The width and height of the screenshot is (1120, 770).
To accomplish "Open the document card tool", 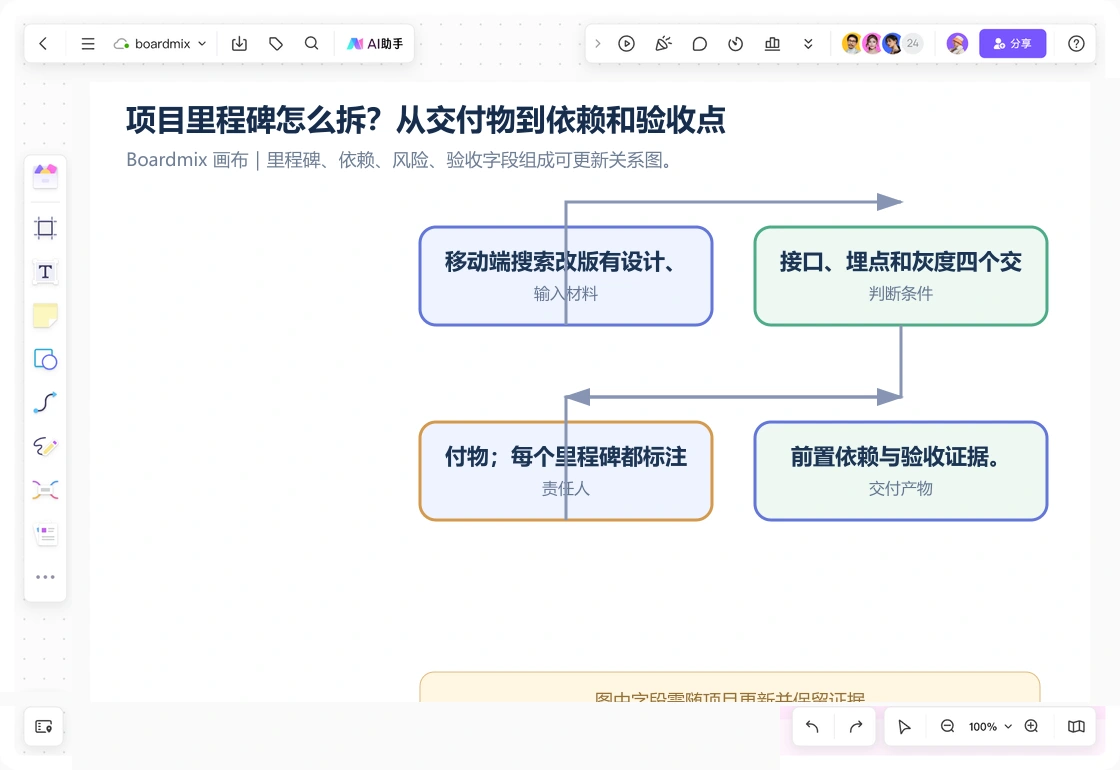I will pos(45,534).
